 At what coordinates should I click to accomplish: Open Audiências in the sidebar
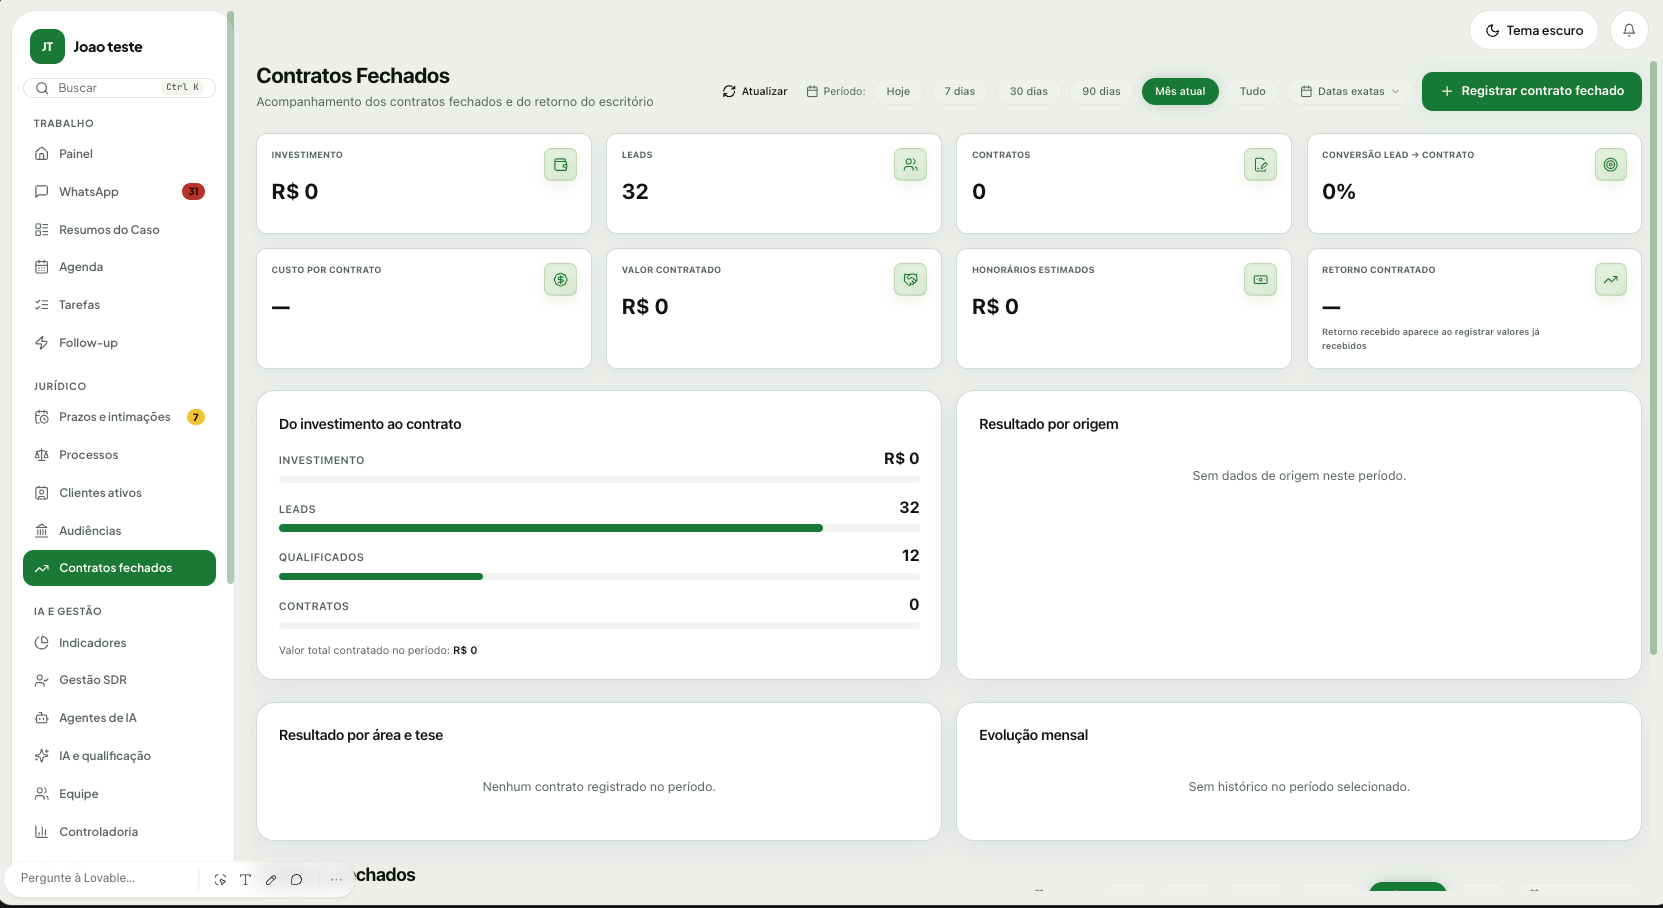point(119,531)
